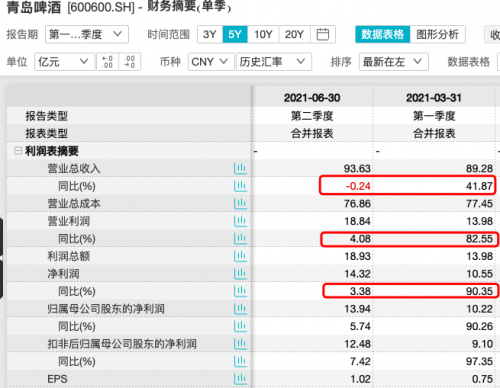Viewport: 500px width, 388px height.
Task: Click the revenue value 93.63
Action: [x=357, y=169]
